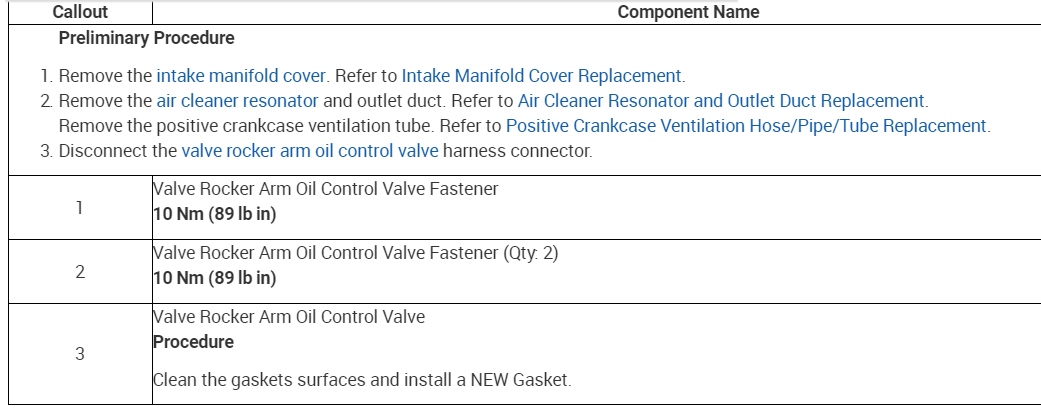1041x420 pixels.
Task: Open the intake manifold cover link
Action: click(x=241, y=75)
